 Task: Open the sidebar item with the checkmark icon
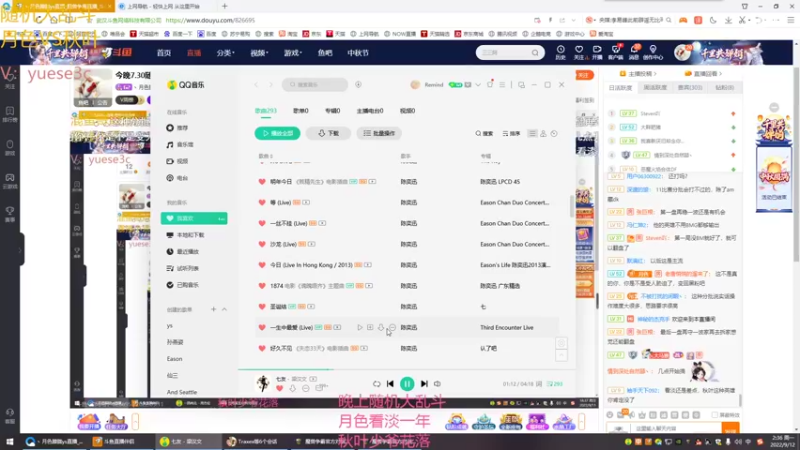183,285
